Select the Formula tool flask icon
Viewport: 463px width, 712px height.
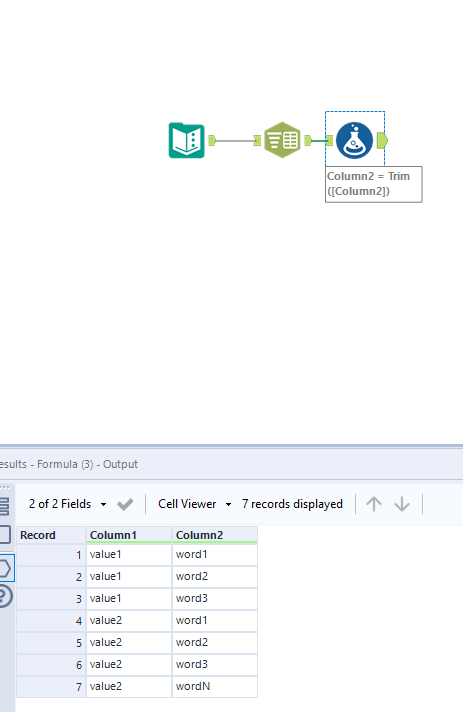[x=355, y=140]
